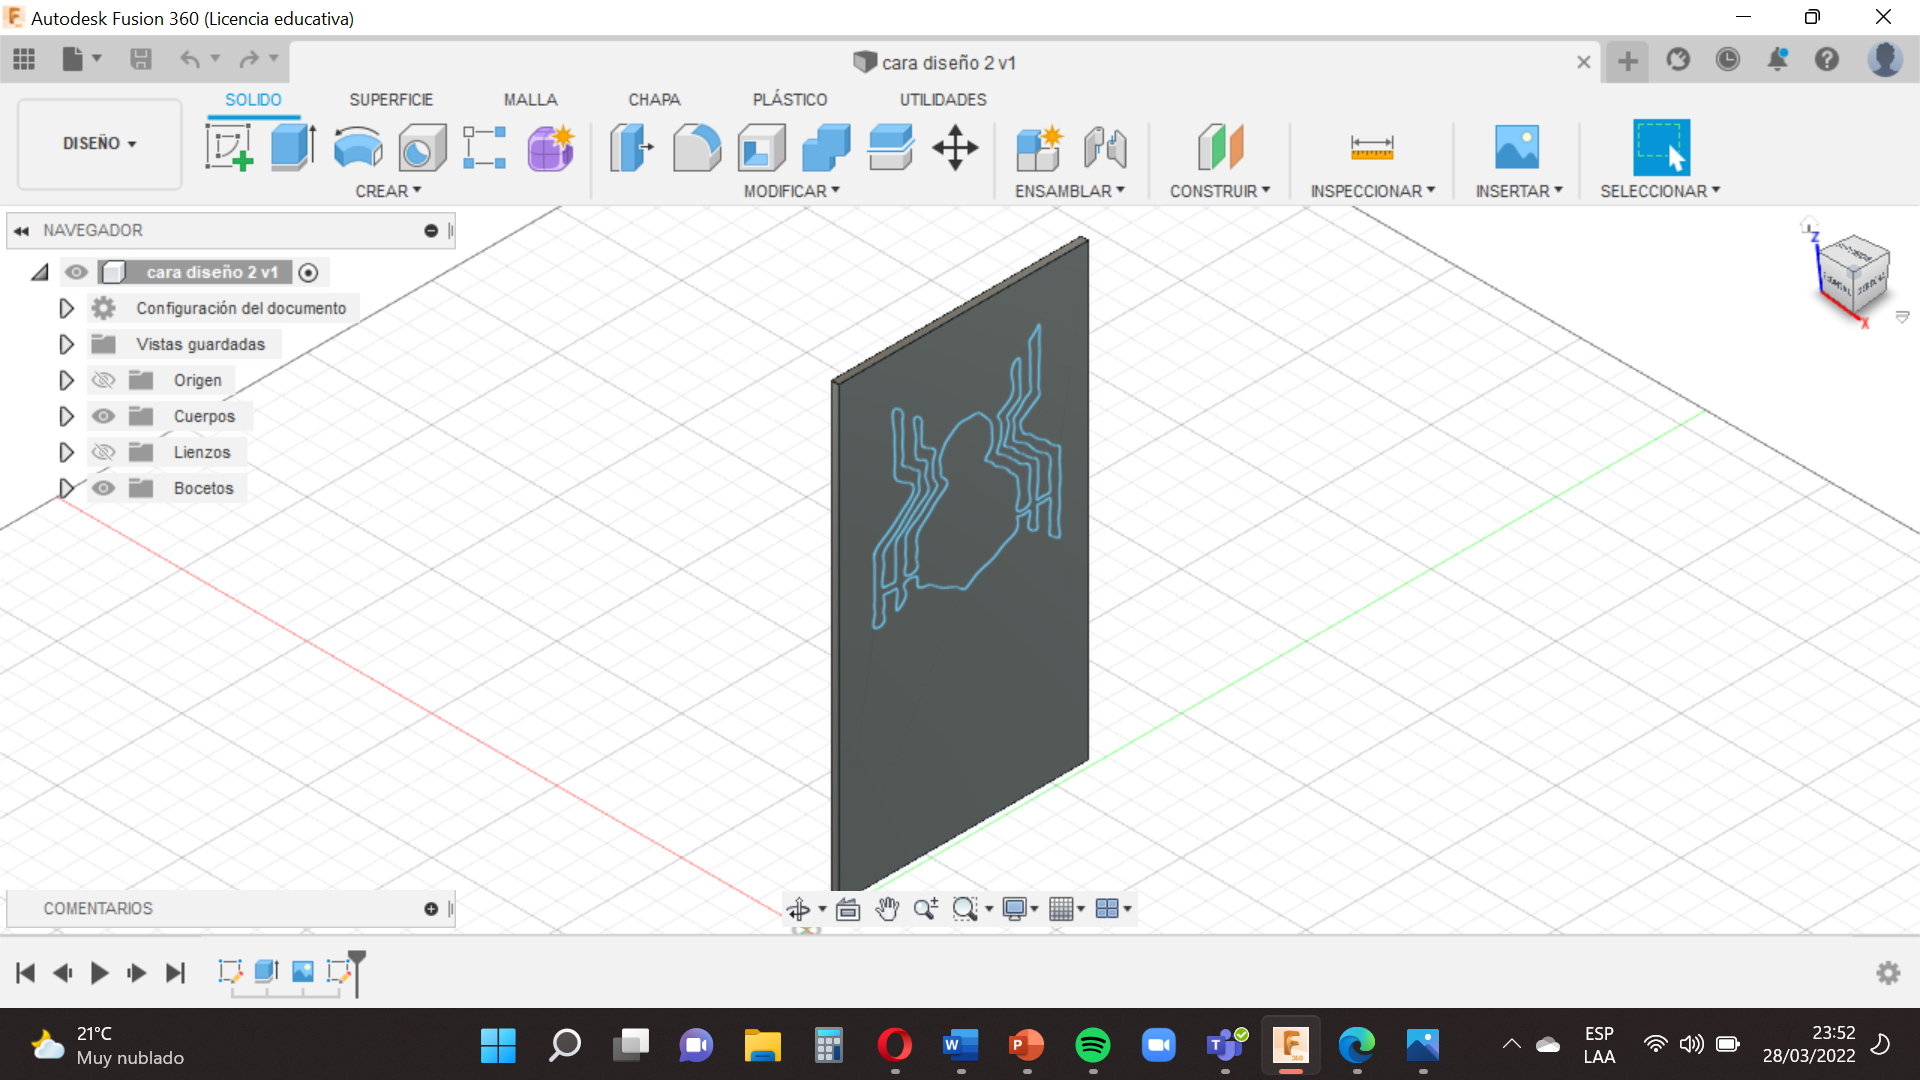Toggle visibility of cara diseño 2 v1

(x=76, y=272)
